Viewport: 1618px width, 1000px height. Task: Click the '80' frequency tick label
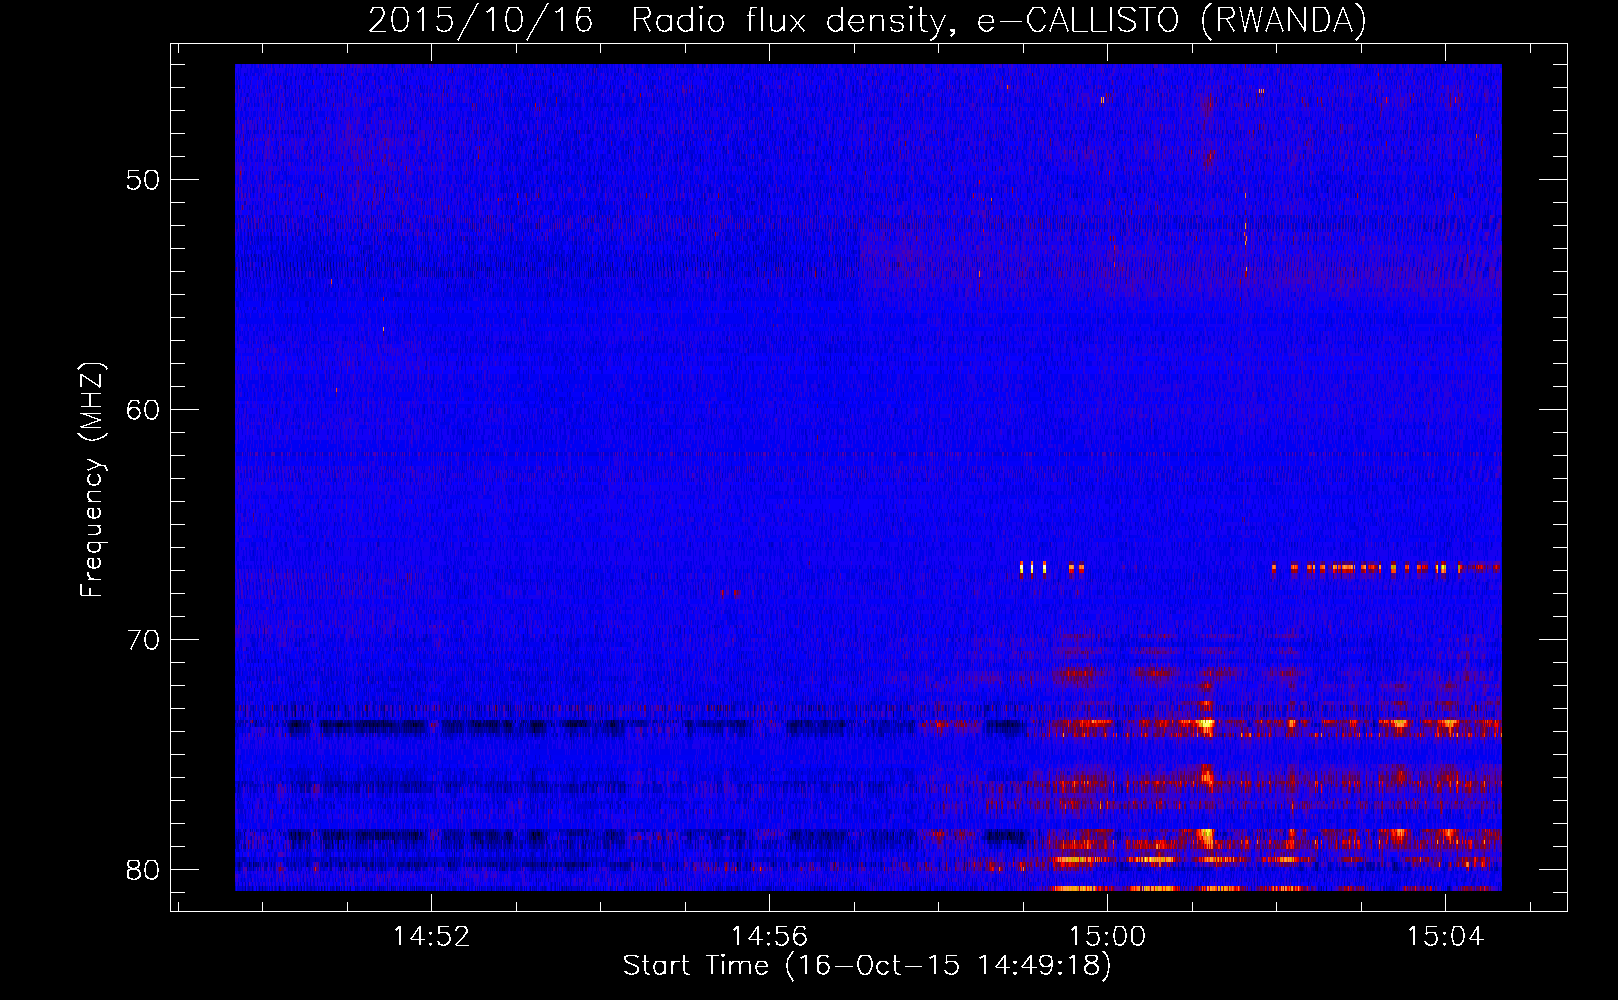tap(143, 870)
